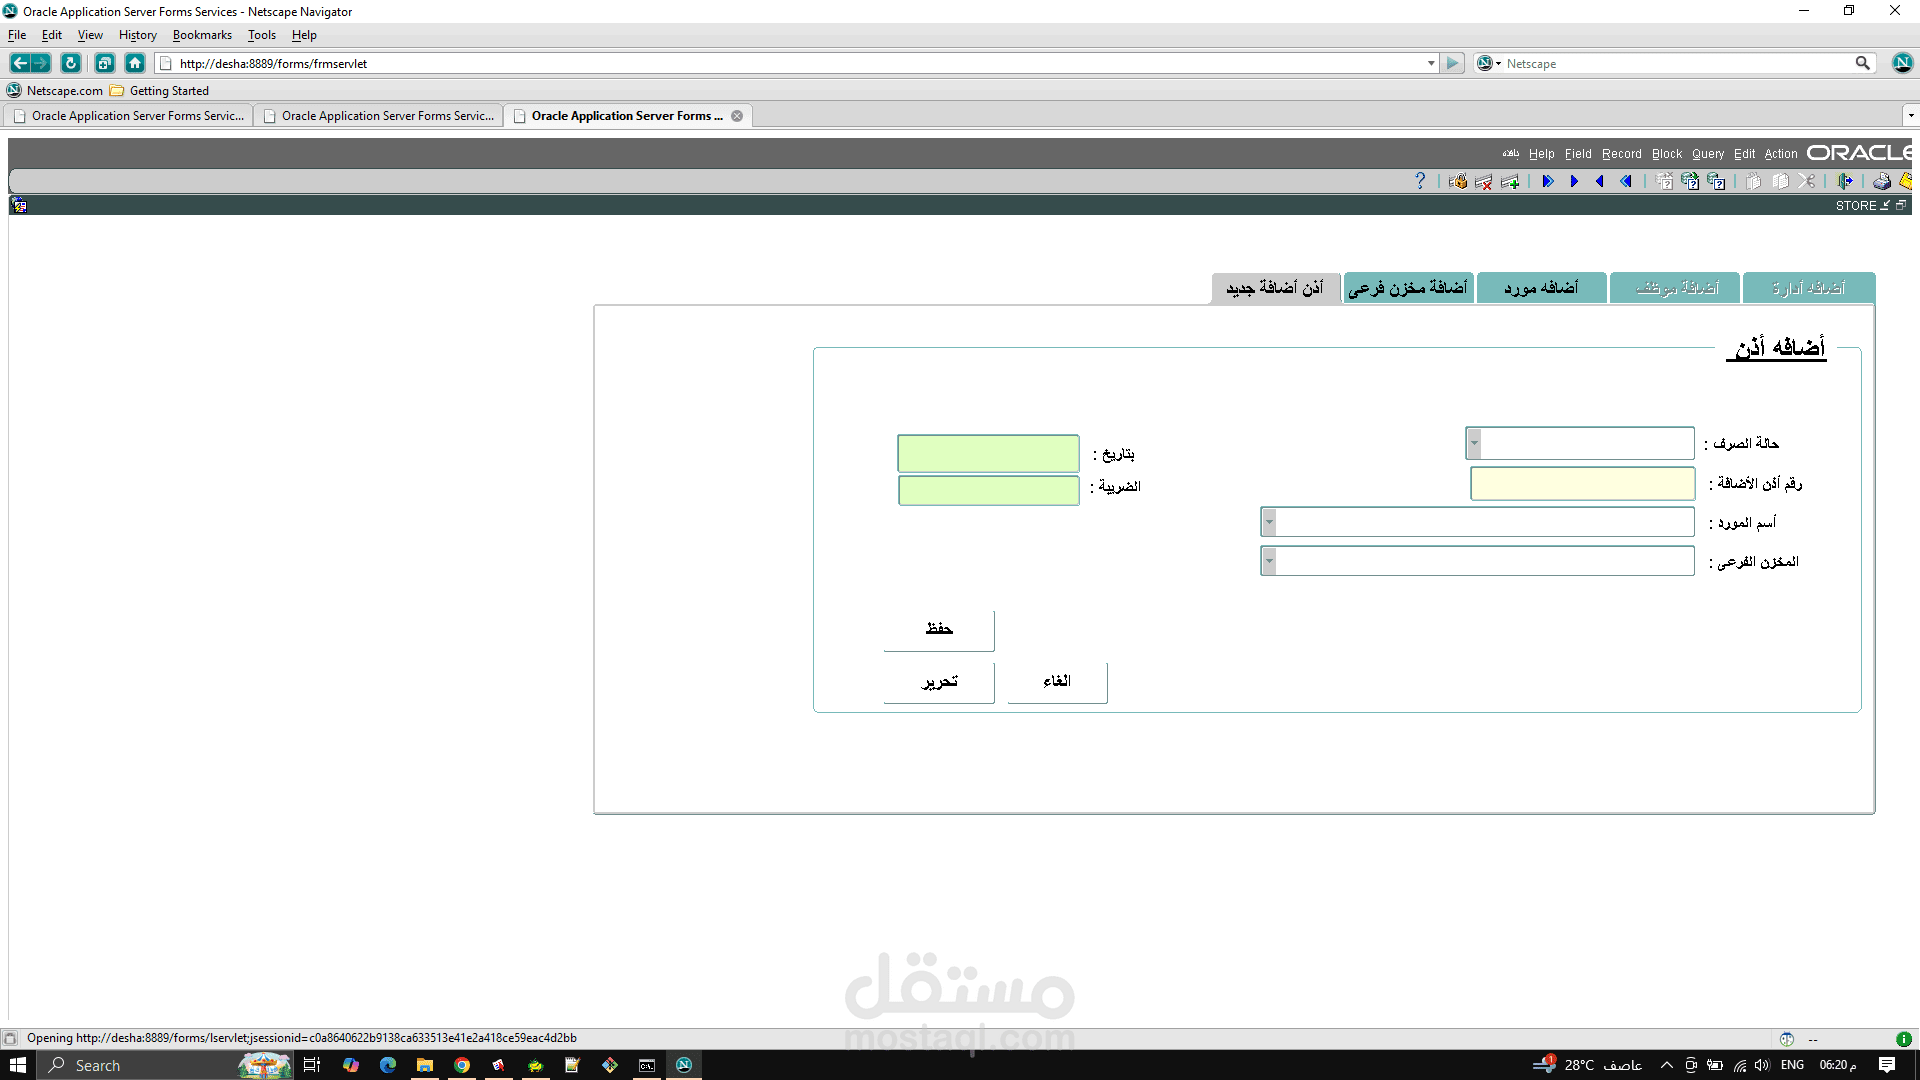Click the Insert Record green plus icon

tap(1510, 181)
